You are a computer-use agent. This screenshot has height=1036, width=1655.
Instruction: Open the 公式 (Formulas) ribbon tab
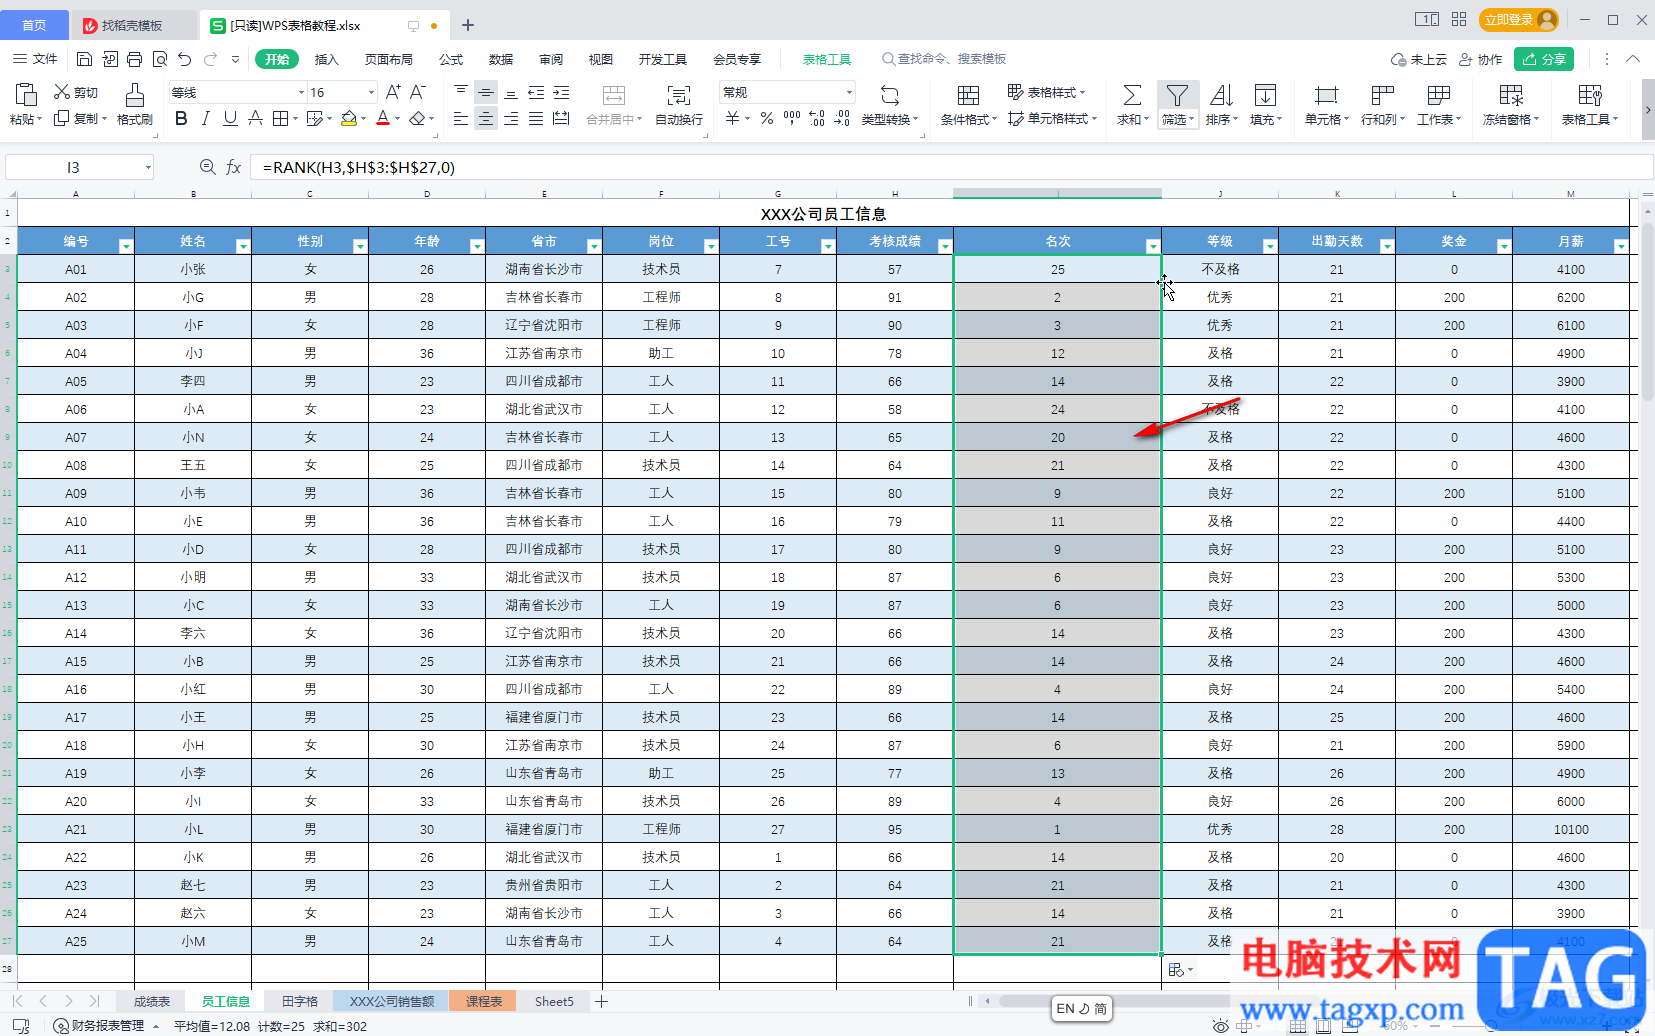coord(451,59)
